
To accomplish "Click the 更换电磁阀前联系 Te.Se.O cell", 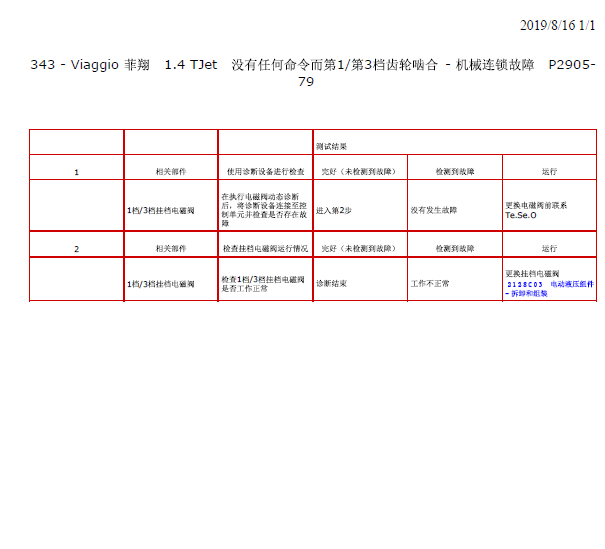I will (x=549, y=206).
